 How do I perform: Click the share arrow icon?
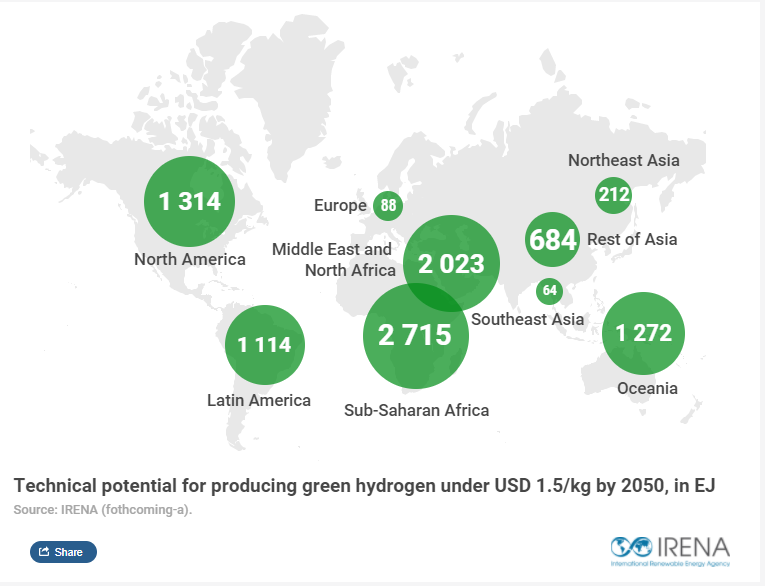[44, 551]
